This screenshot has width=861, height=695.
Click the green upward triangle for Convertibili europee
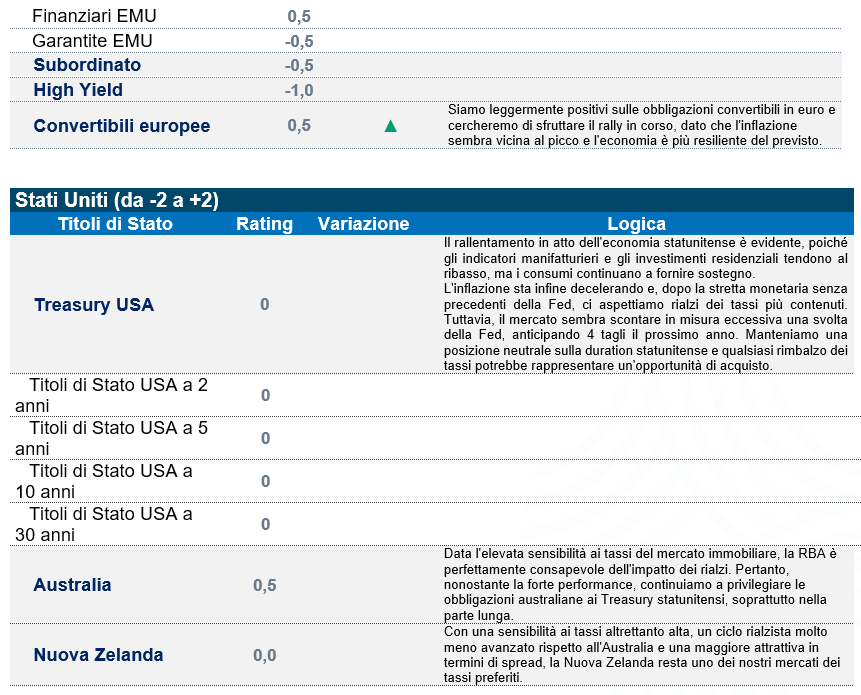coord(390,126)
